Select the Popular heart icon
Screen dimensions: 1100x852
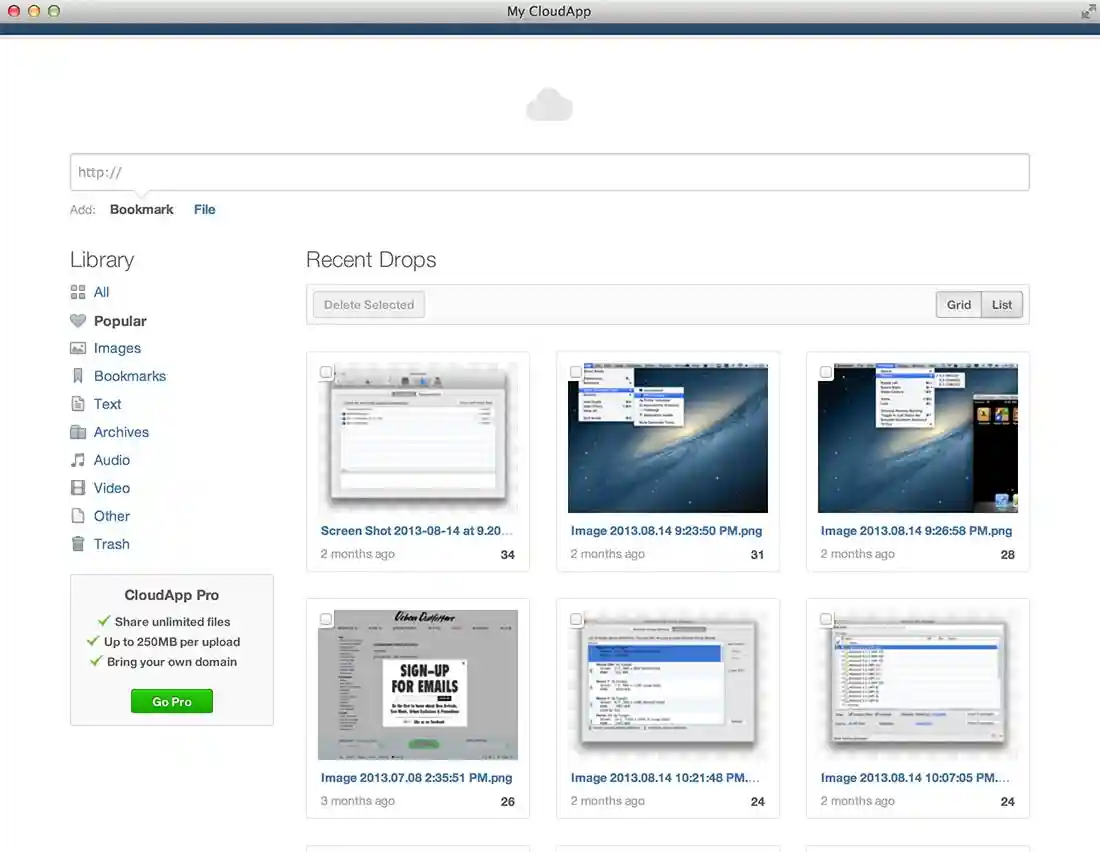pos(76,320)
